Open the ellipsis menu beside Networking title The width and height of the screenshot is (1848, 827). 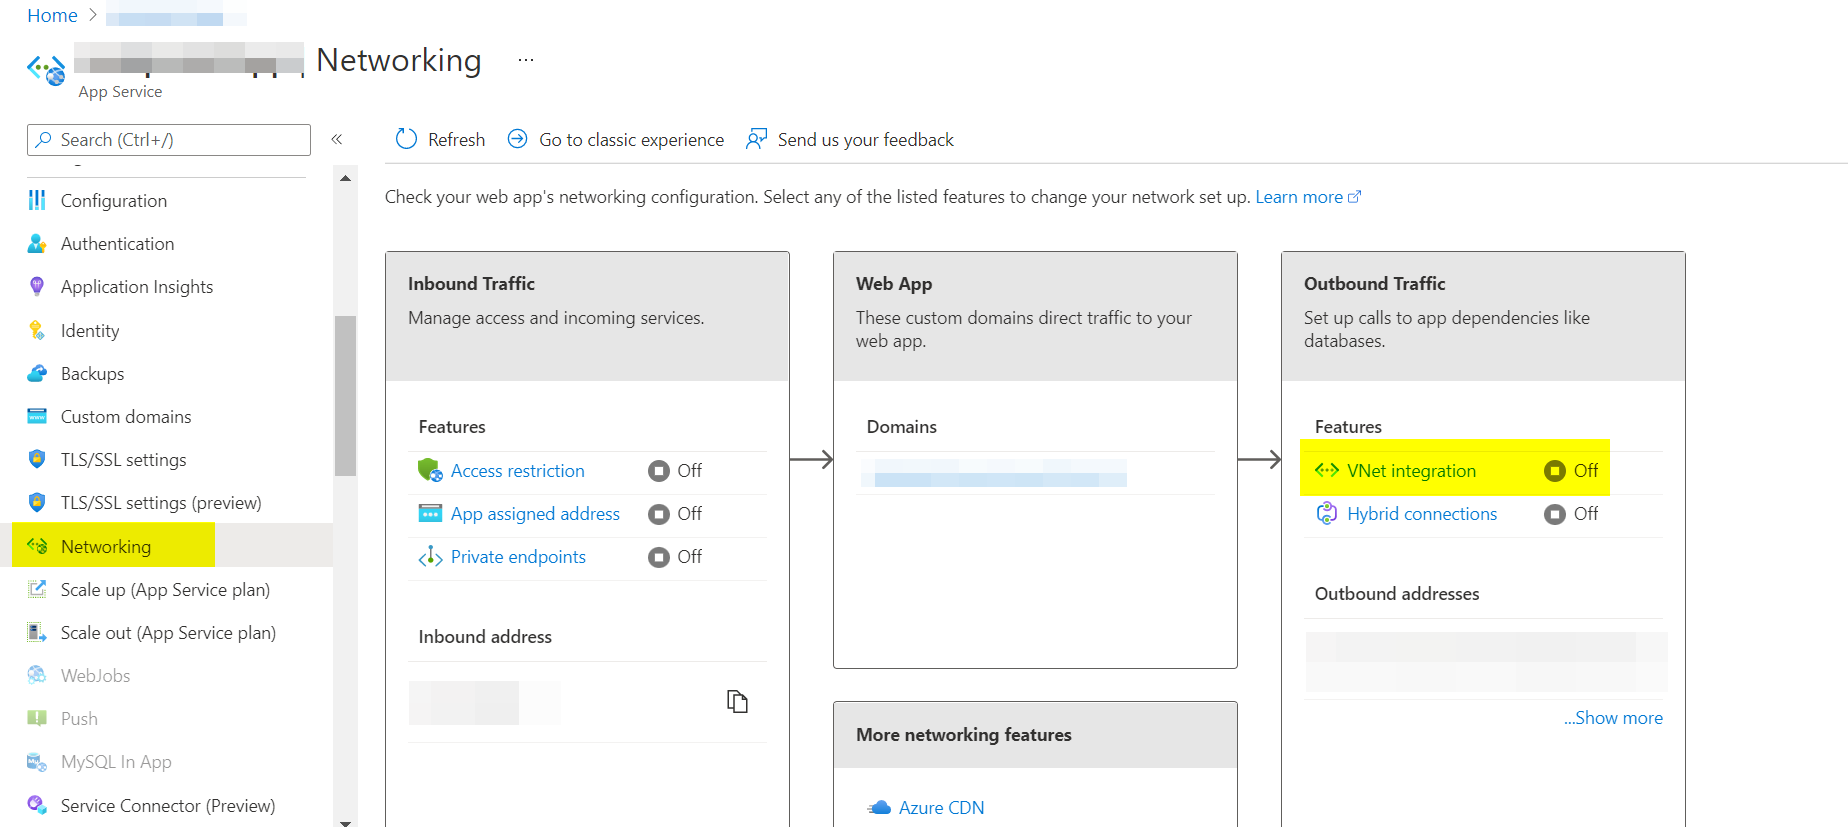(x=526, y=61)
